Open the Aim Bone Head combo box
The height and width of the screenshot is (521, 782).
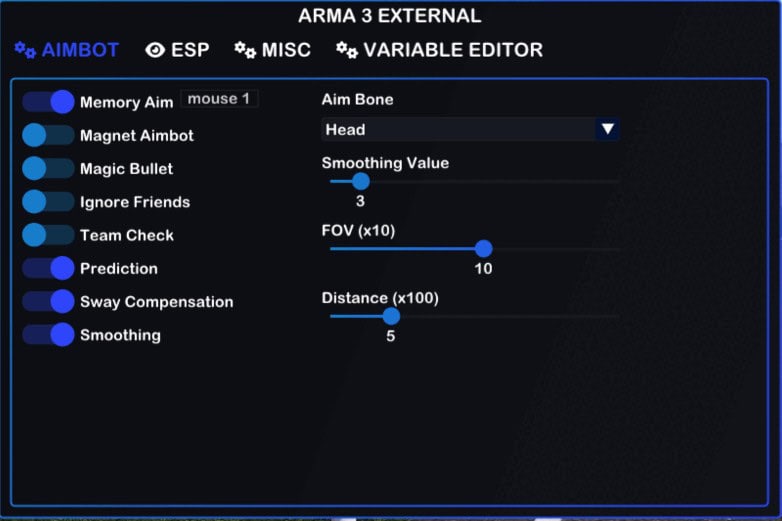point(458,129)
